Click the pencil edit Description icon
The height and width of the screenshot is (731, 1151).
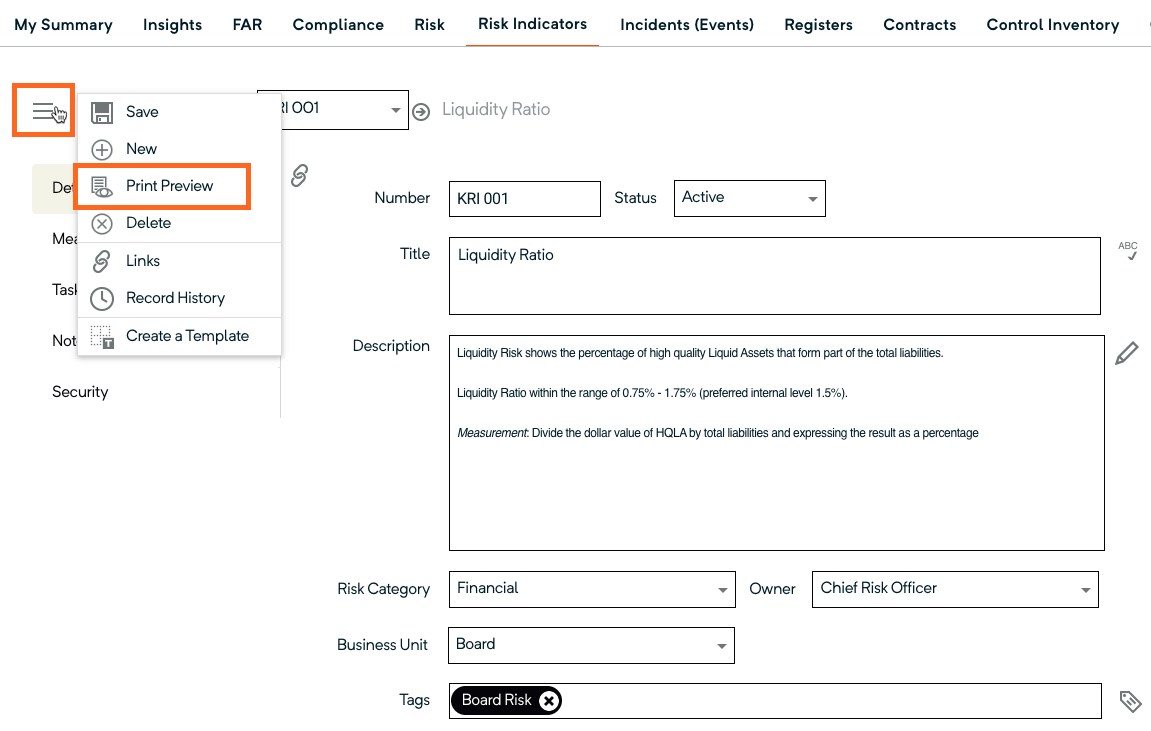1127,353
